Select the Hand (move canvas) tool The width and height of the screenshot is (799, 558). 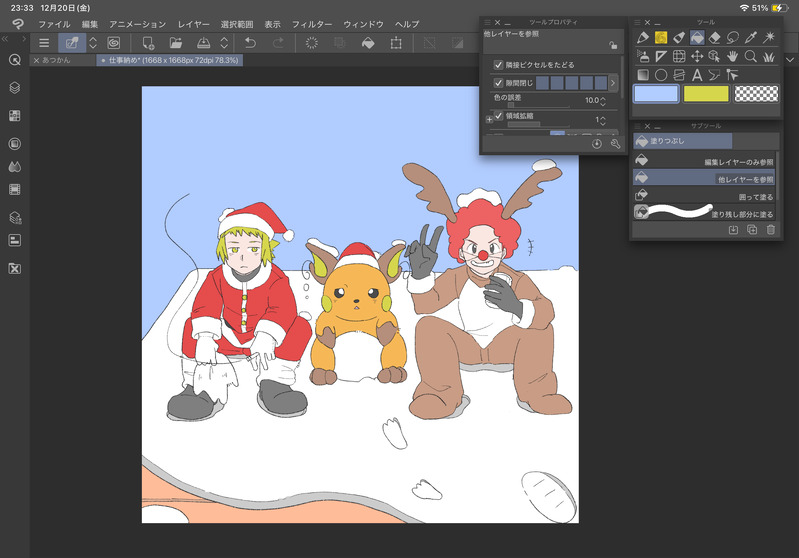coord(733,56)
